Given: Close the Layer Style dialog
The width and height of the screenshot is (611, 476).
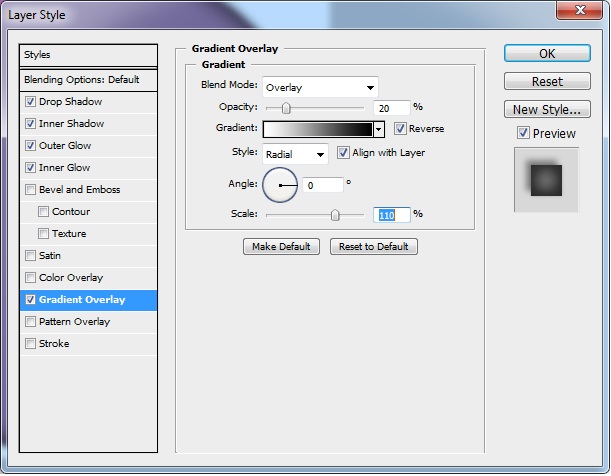Looking at the screenshot, I should point(580,9).
